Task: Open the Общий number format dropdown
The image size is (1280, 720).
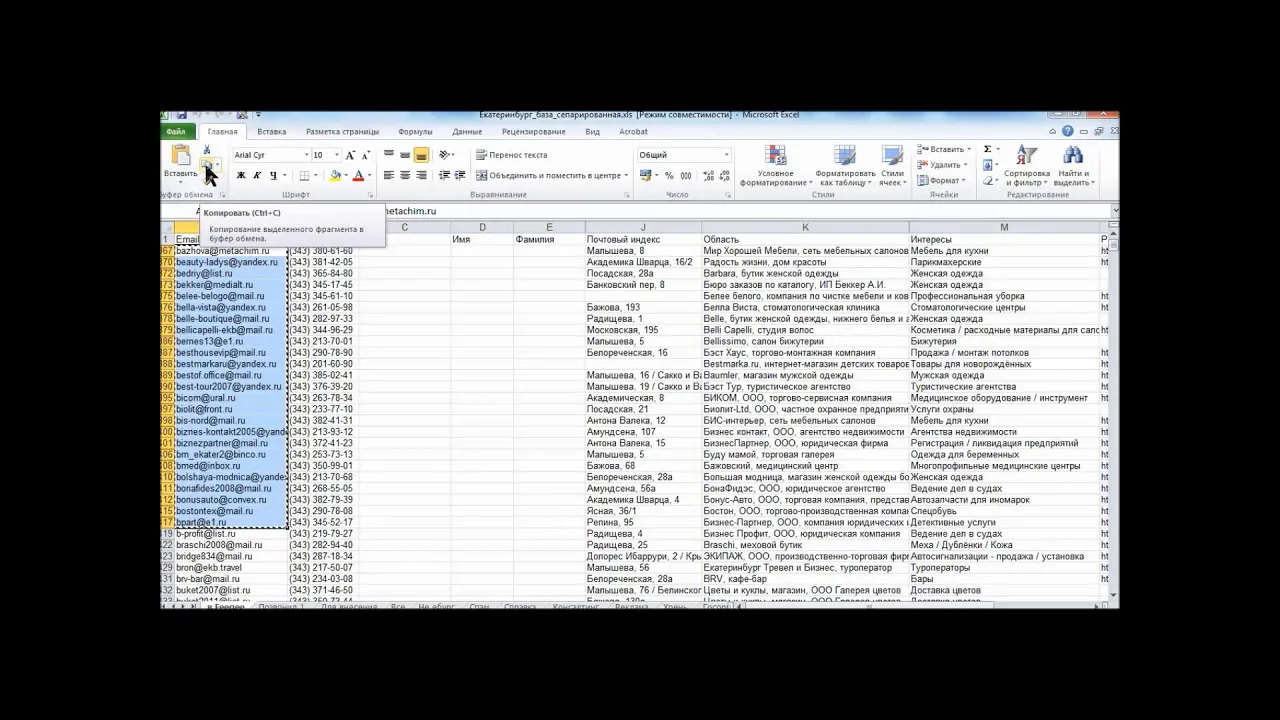Action: [726, 155]
